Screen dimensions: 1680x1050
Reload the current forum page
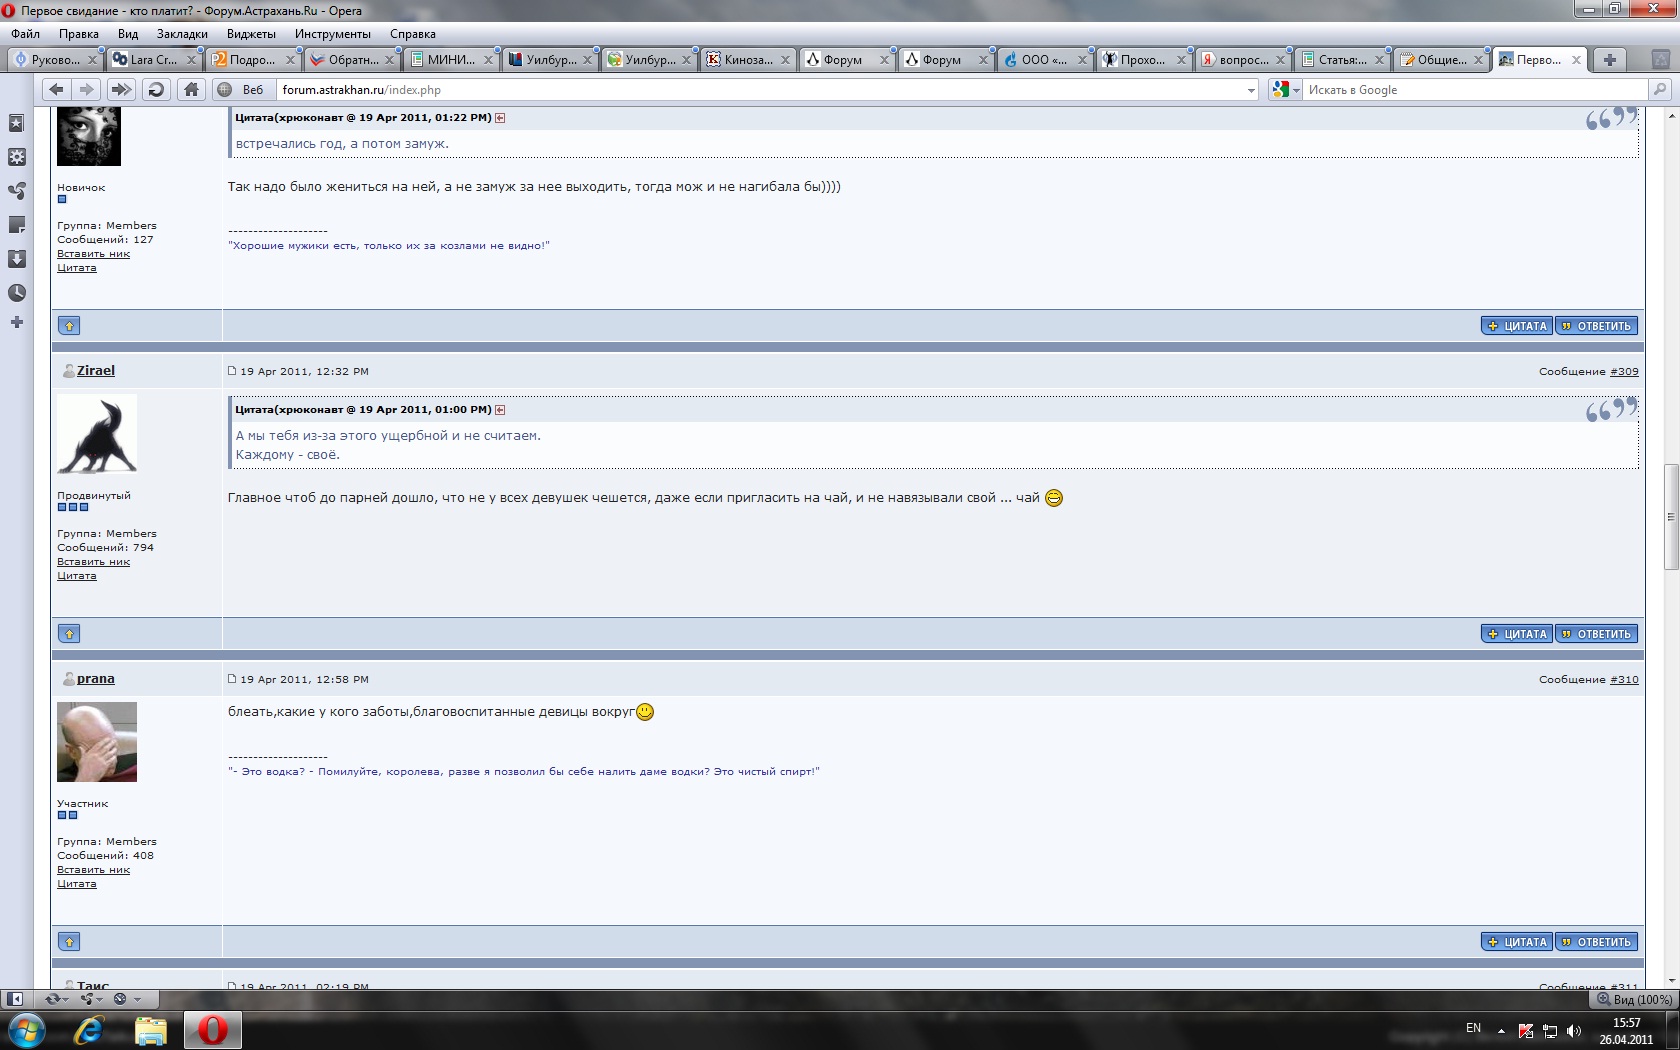coord(156,90)
